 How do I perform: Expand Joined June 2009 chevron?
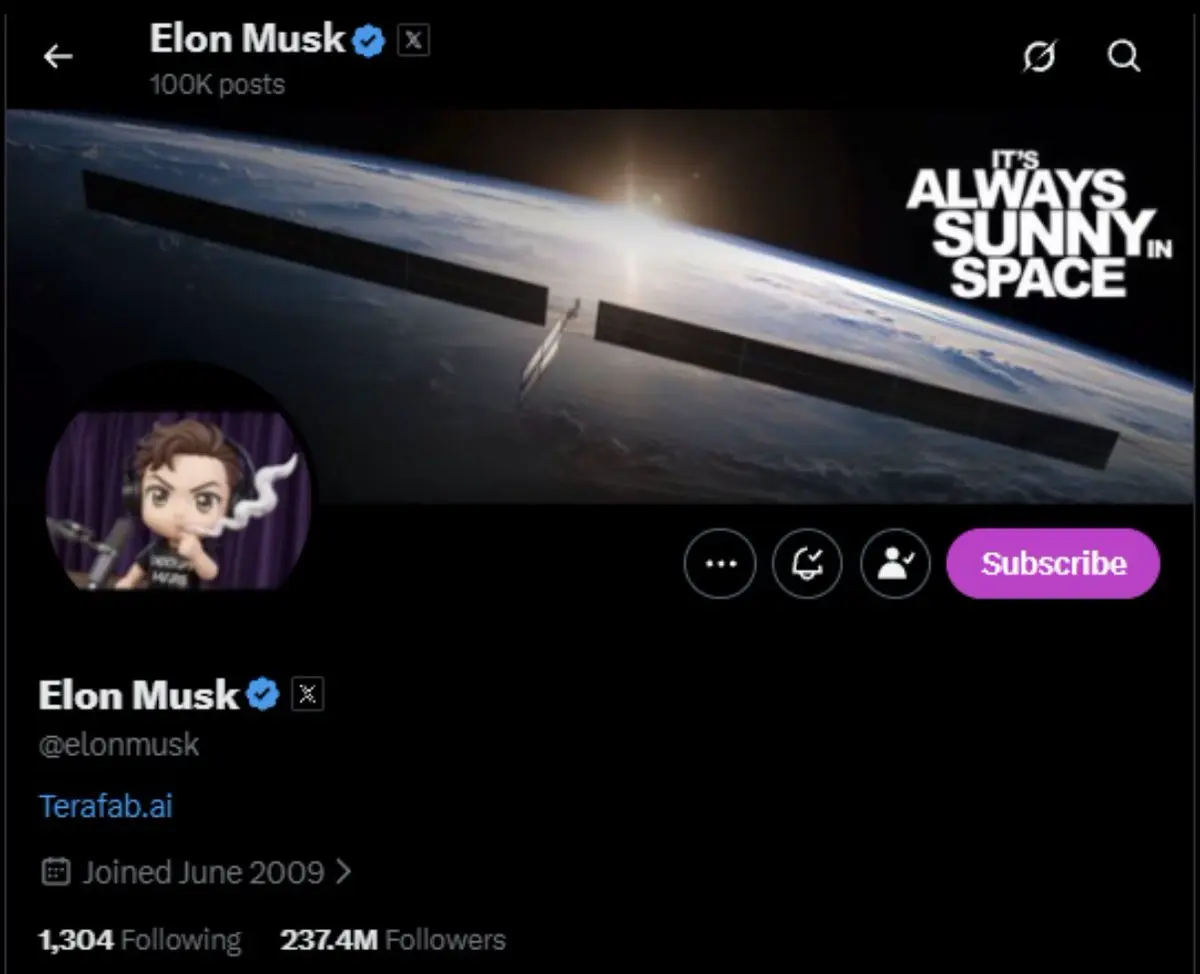pos(343,872)
